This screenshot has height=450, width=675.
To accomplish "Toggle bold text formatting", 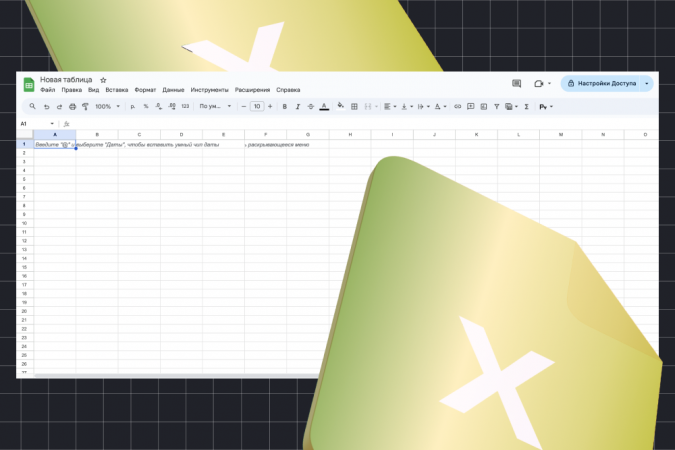I will pyautogui.click(x=285, y=106).
